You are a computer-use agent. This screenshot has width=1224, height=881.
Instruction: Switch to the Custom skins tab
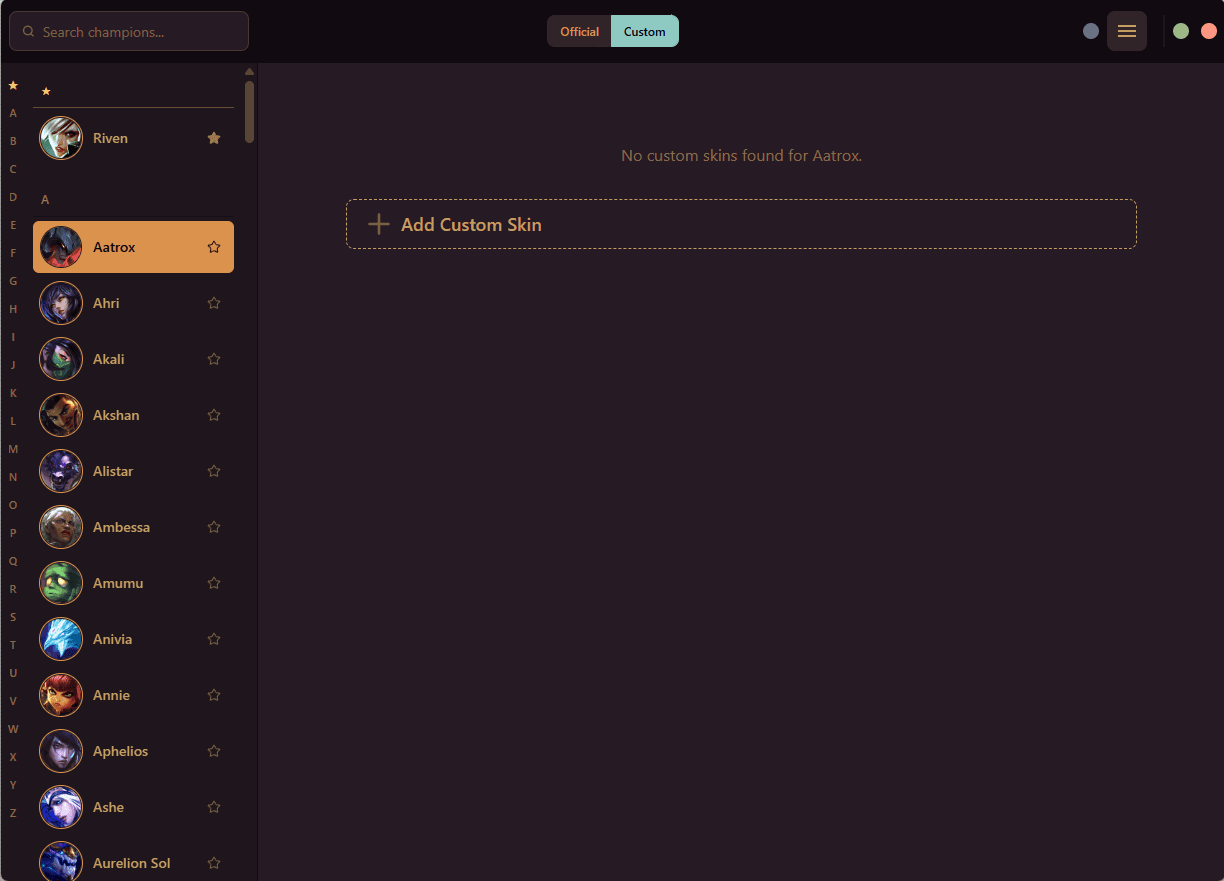(644, 31)
